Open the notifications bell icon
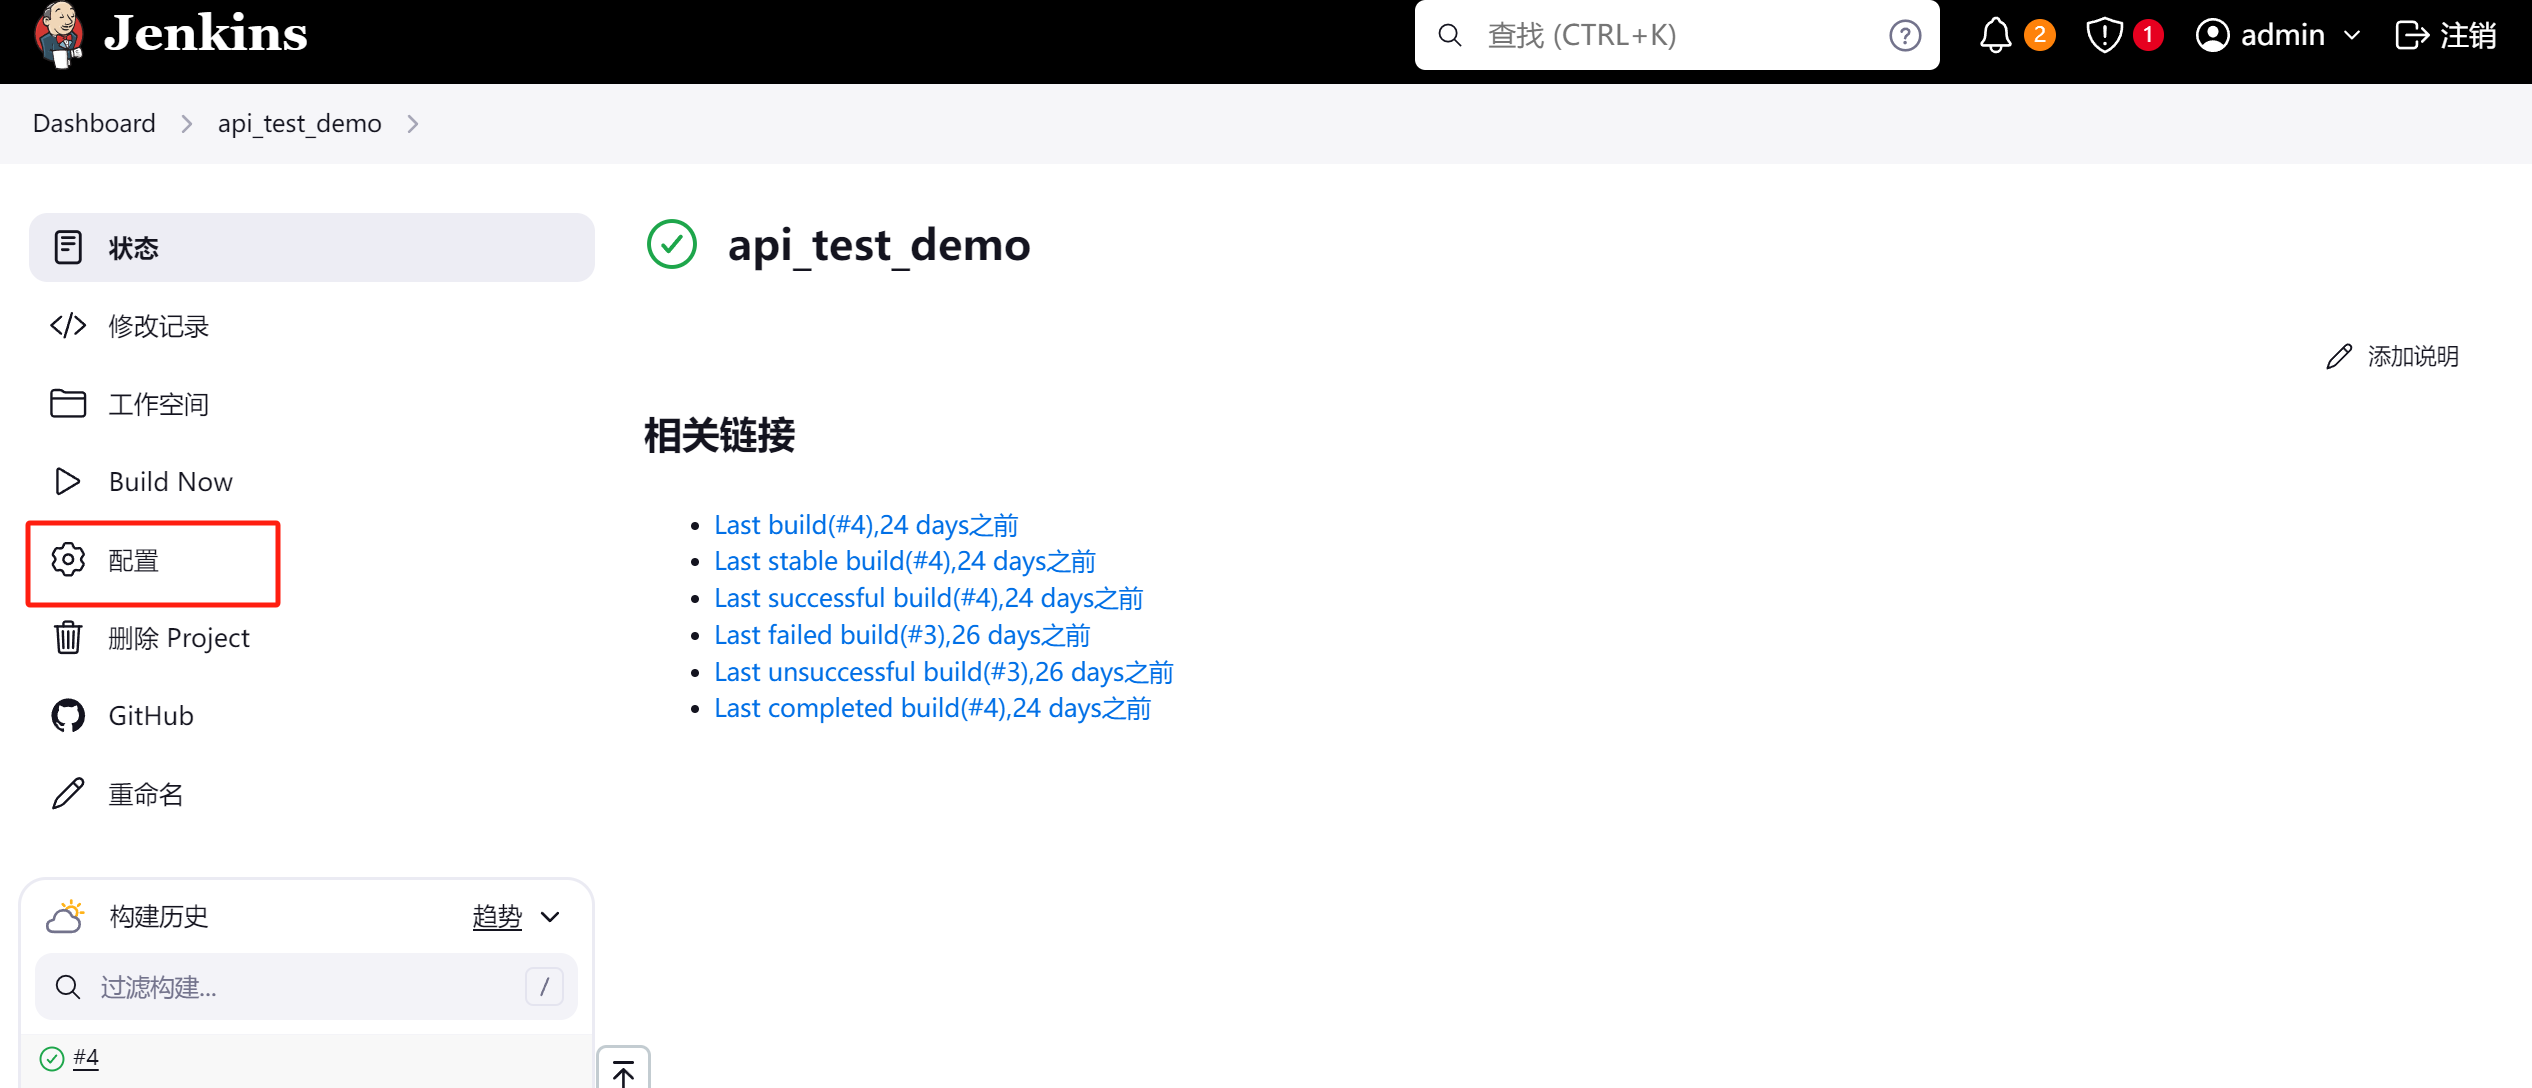This screenshot has width=2532, height=1088. point(1995,36)
